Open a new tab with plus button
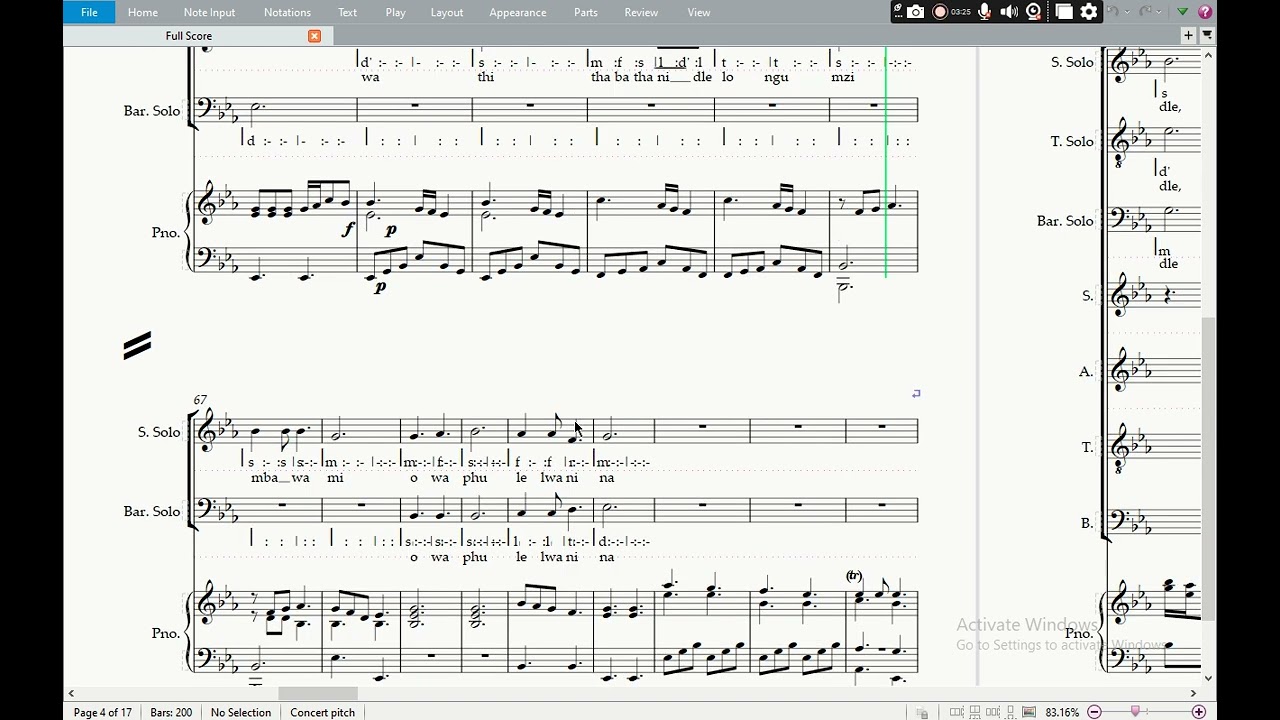The width and height of the screenshot is (1280, 720). pos(1188,35)
